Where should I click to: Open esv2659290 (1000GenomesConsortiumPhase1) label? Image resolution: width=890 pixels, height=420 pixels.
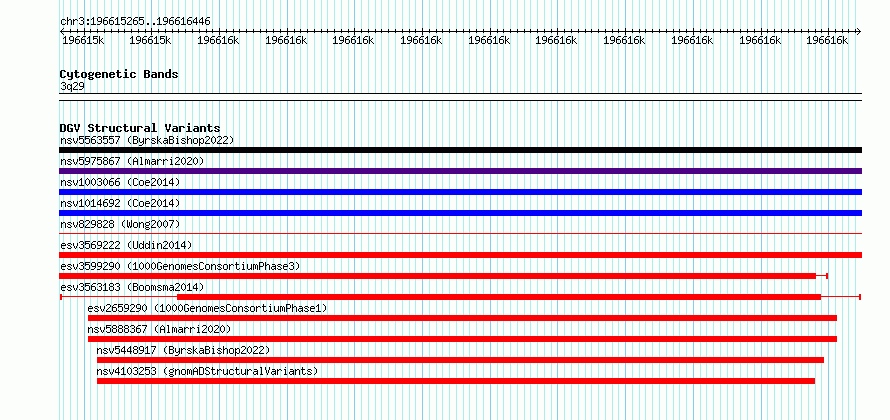(x=207, y=308)
